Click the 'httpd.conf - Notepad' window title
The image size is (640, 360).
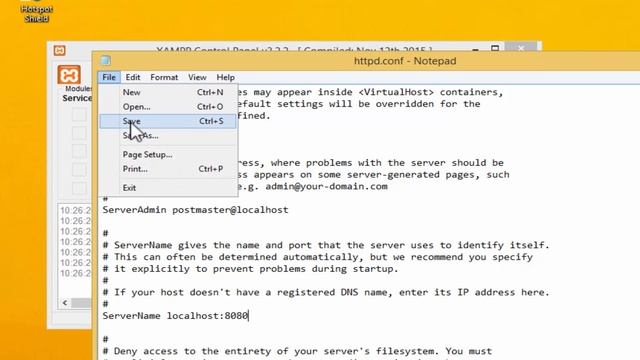[x=405, y=61]
